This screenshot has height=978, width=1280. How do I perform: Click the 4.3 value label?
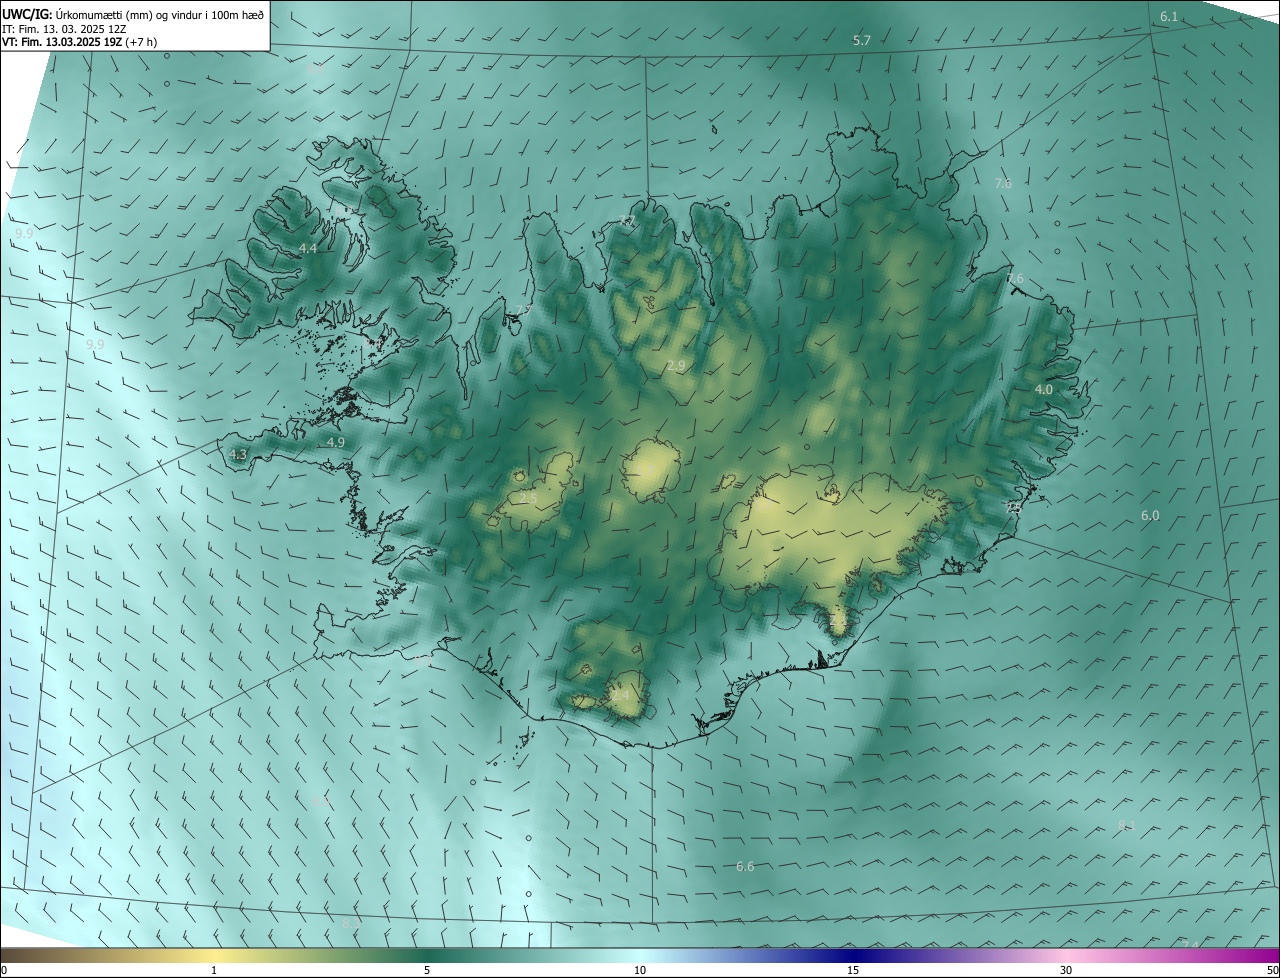(238, 454)
